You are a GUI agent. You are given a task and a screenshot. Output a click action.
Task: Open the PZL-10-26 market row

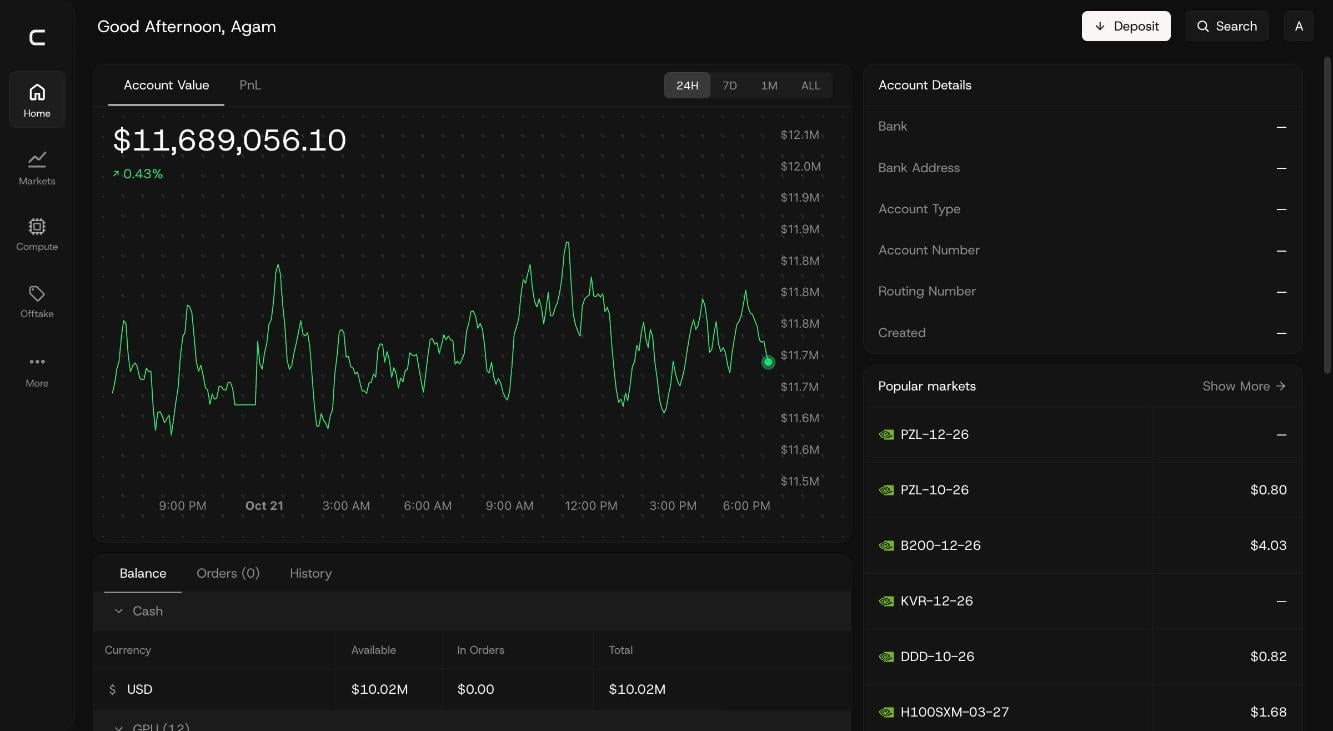click(1082, 490)
